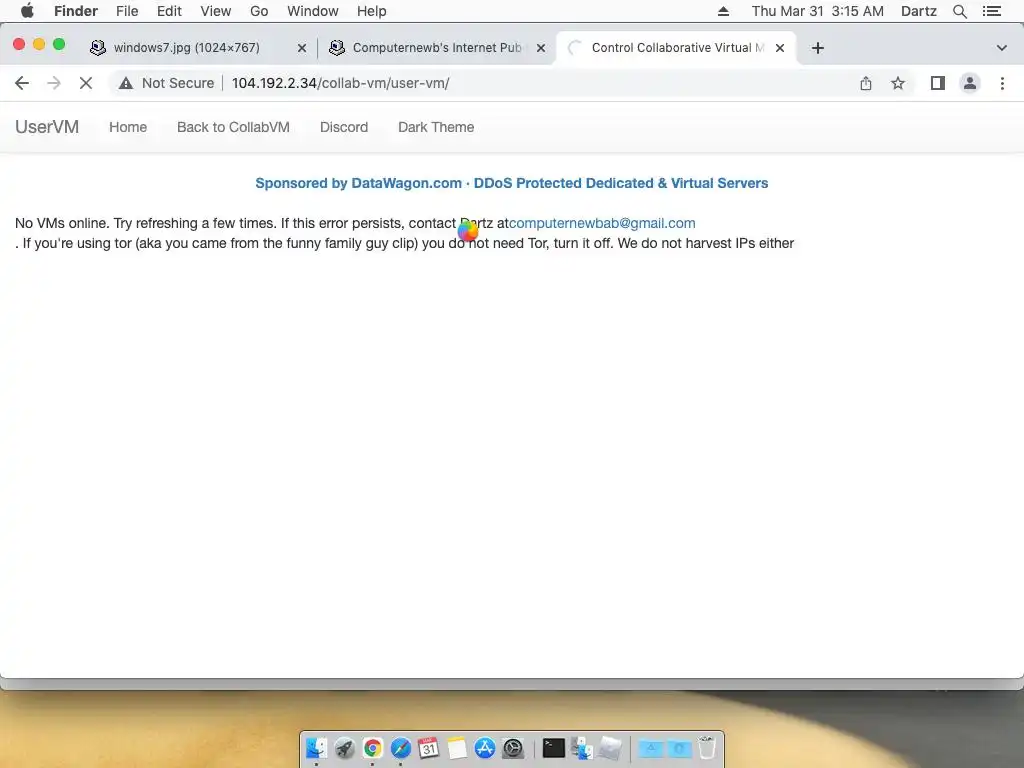Open the Chrome three-dot menu
This screenshot has width=1024, height=768.
(x=1002, y=83)
